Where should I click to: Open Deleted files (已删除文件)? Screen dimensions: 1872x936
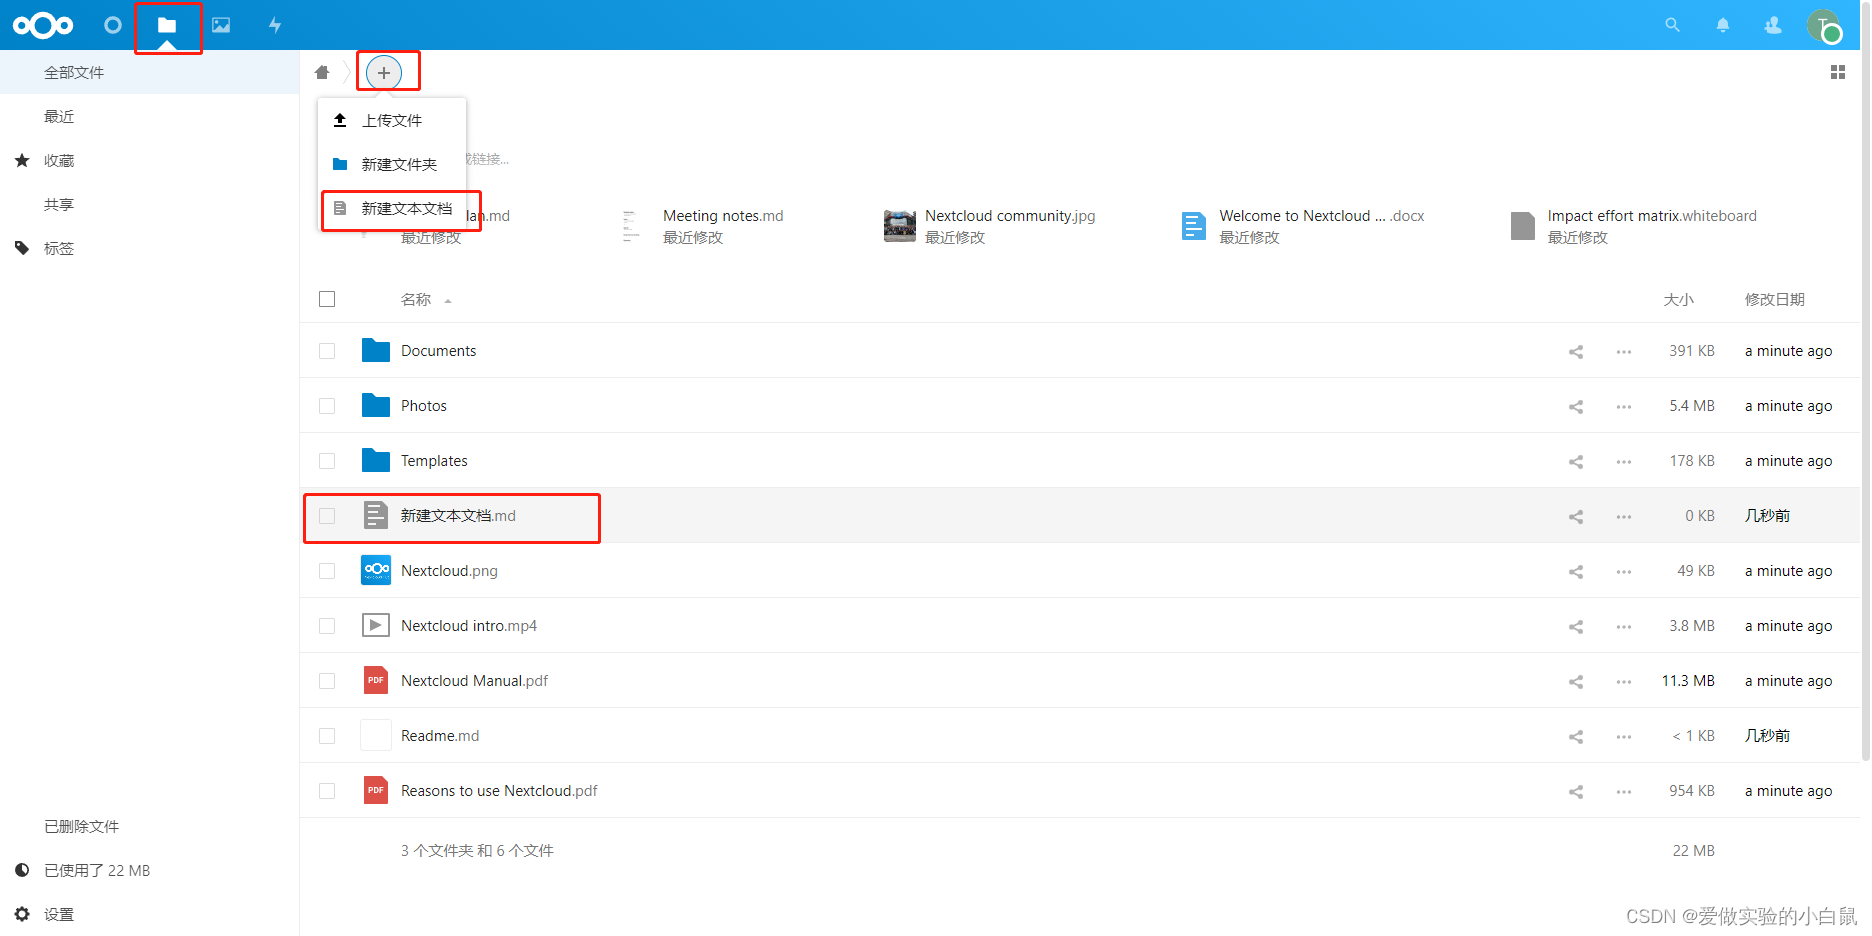(x=149, y=826)
